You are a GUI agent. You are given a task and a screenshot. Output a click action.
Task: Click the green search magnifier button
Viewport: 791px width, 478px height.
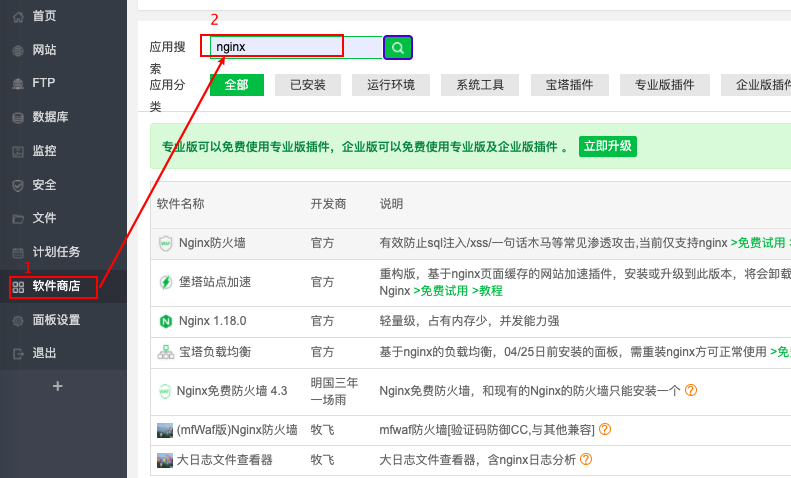coord(398,47)
